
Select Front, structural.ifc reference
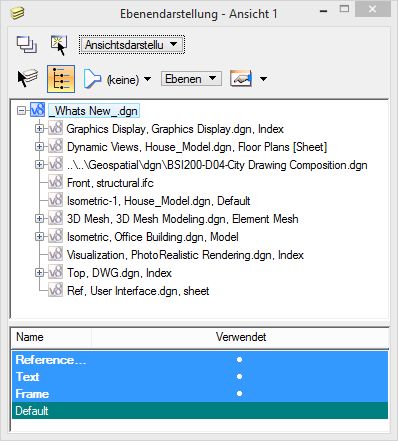[110, 183]
